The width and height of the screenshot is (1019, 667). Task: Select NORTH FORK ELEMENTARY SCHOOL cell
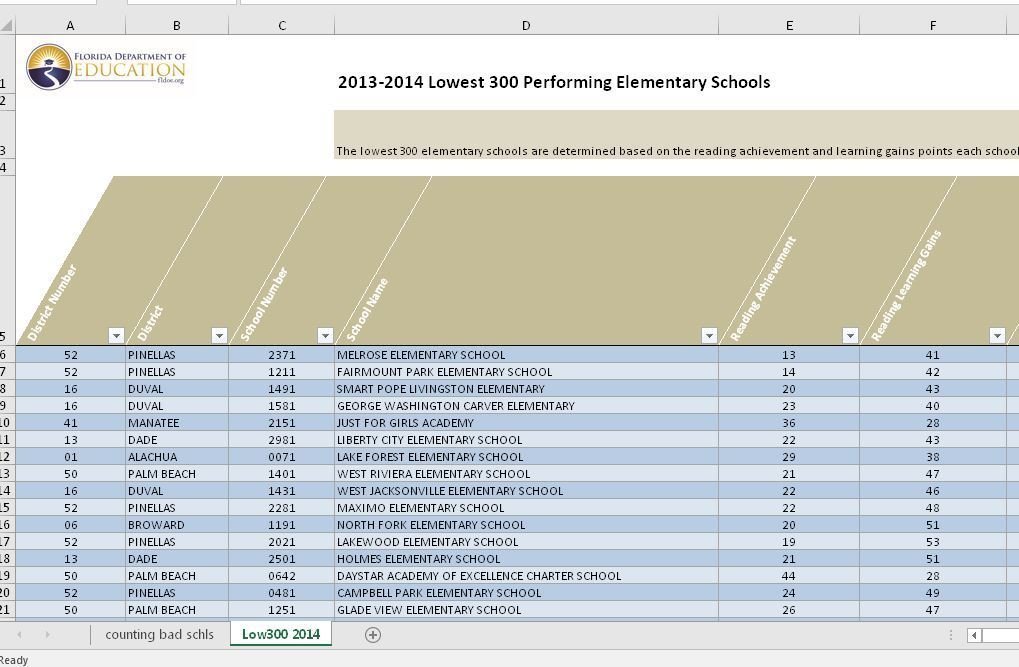[526, 525]
